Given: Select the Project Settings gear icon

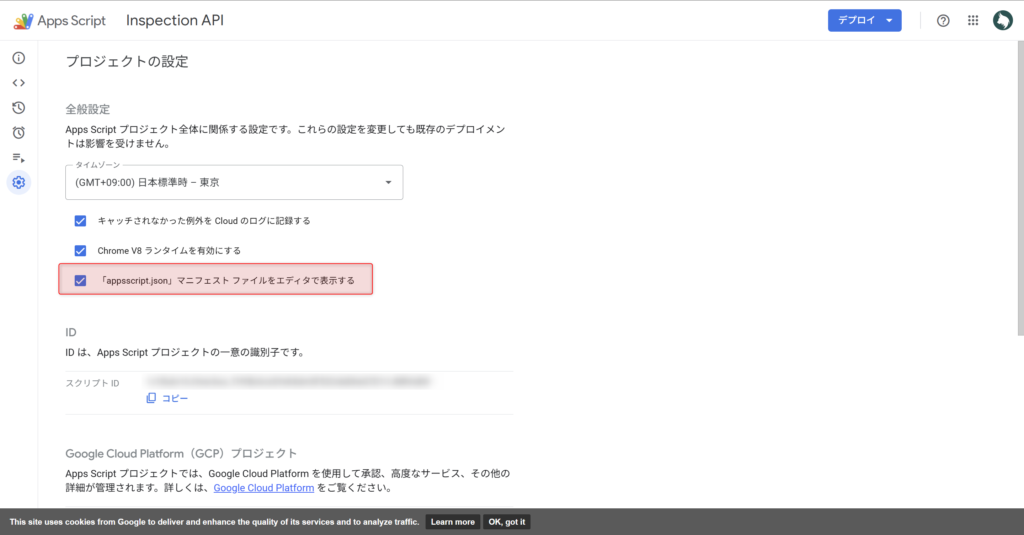Looking at the screenshot, I should 18,182.
